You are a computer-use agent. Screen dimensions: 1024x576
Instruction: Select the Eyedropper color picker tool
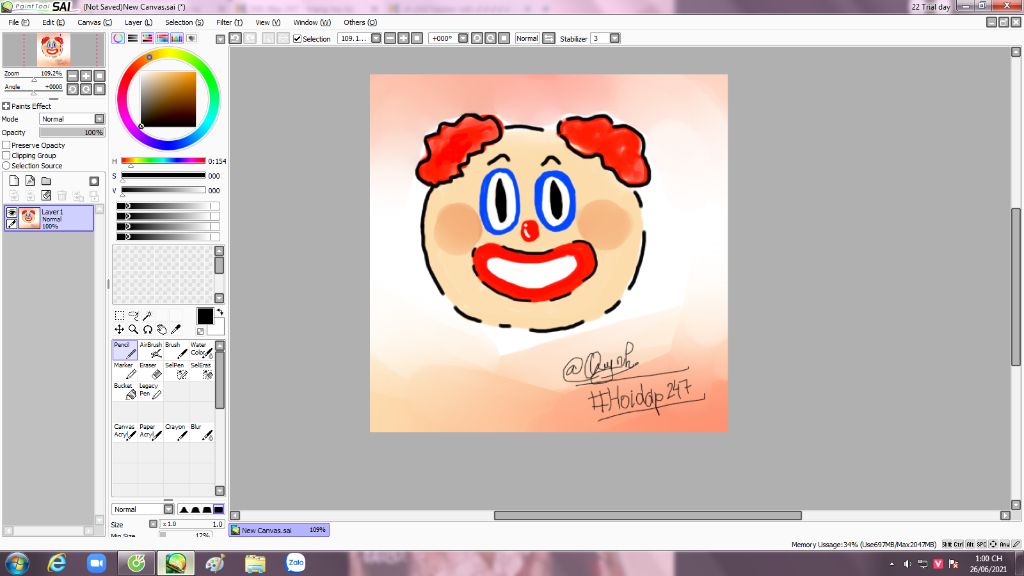176,329
